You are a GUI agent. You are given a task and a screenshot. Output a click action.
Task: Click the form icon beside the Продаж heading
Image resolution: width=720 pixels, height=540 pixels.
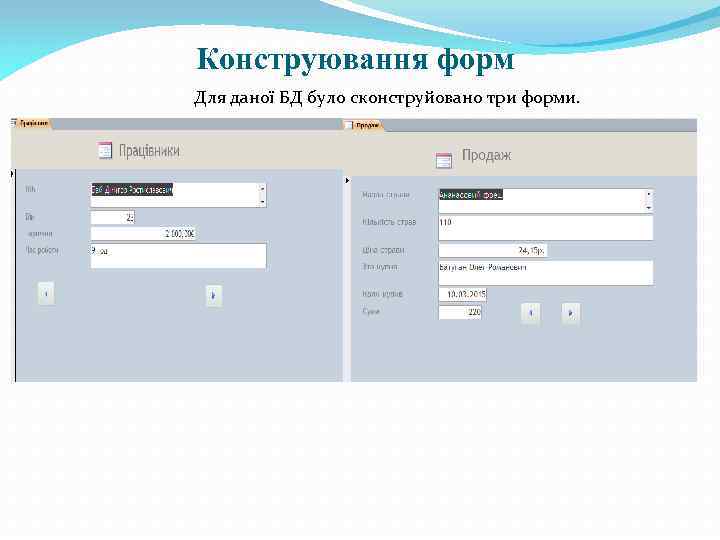[444, 160]
